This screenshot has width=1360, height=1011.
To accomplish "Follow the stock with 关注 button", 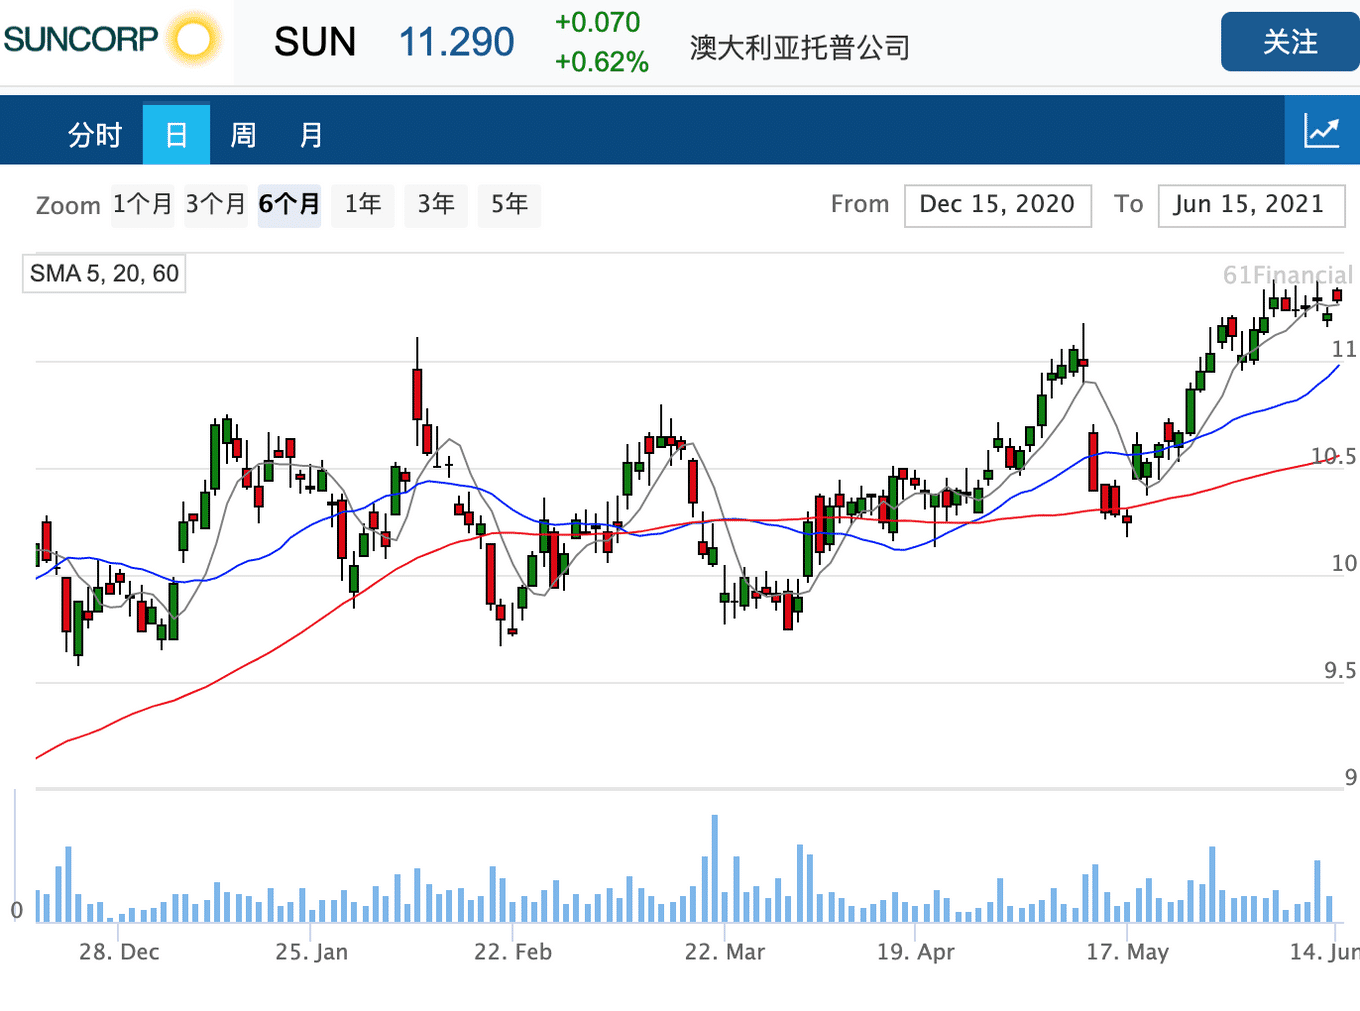I will pos(1290,42).
